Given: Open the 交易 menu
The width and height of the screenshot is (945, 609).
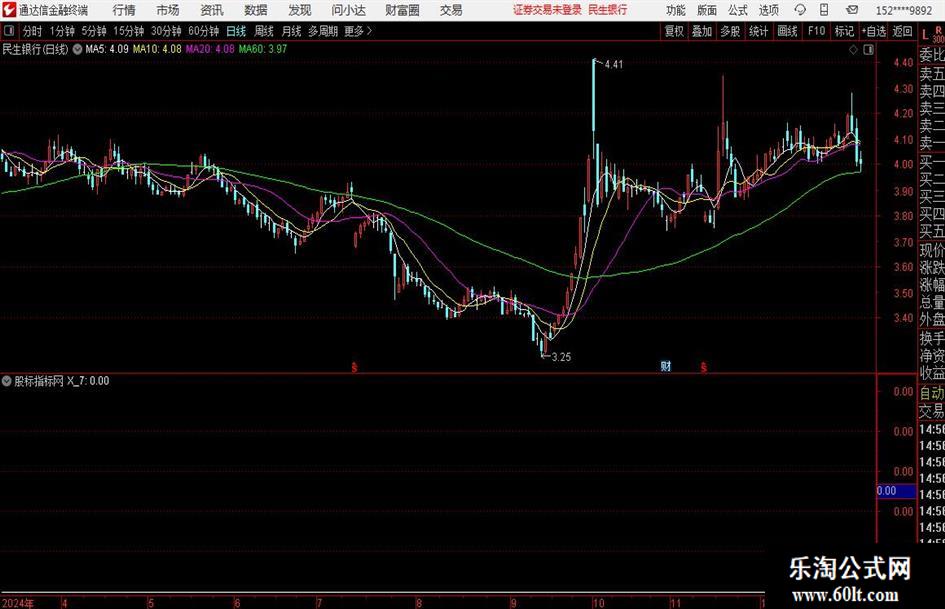Looking at the screenshot, I should click(x=451, y=10).
